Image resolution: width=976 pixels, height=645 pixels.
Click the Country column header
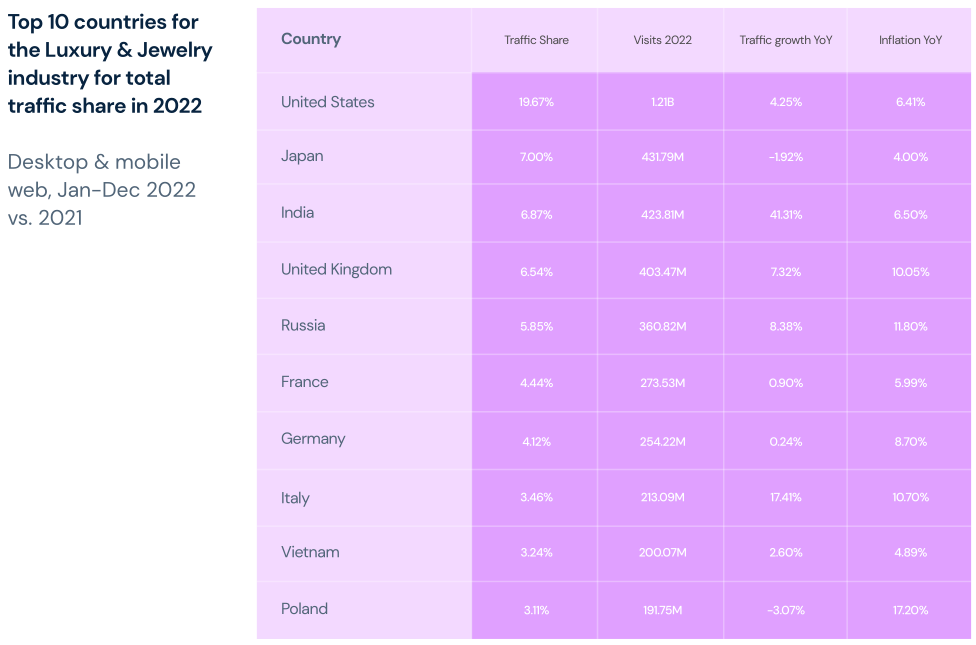(x=311, y=39)
